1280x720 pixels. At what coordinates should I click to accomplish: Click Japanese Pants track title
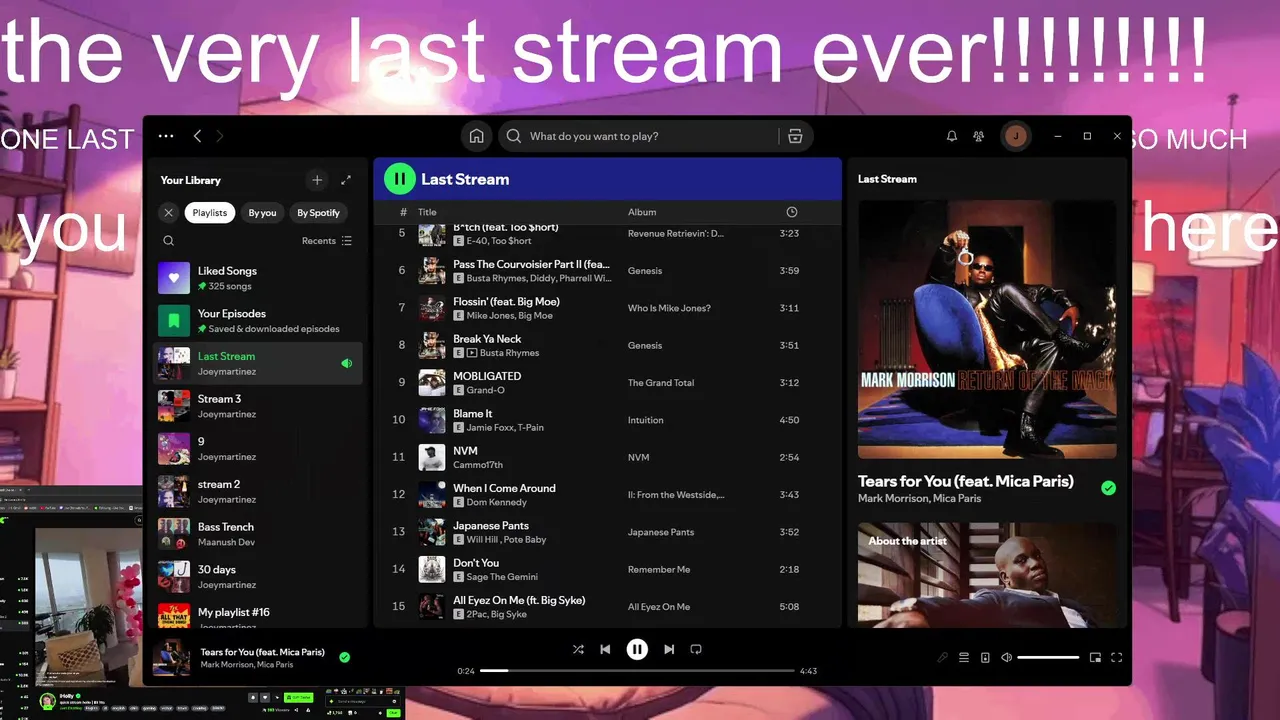[491, 526]
